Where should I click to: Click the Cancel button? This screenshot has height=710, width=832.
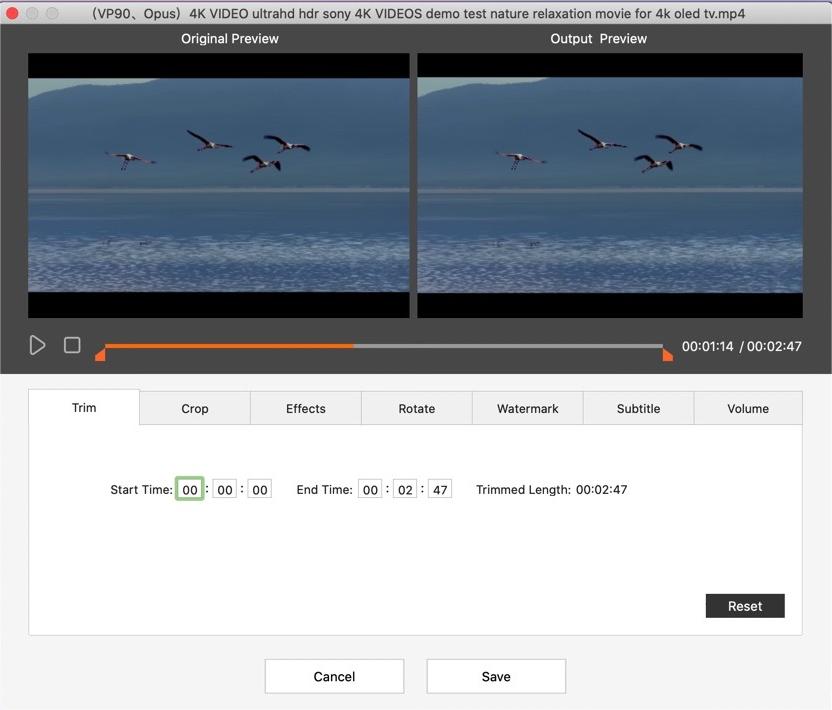tap(334, 676)
